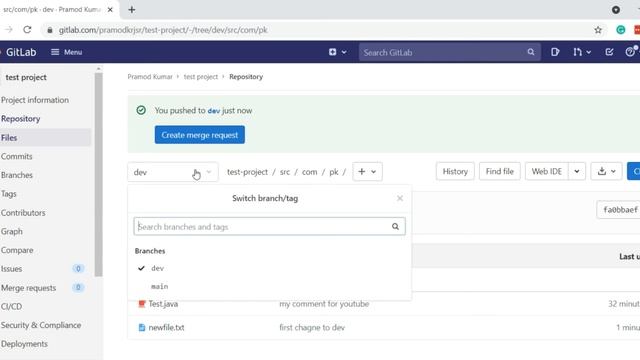Open Web IDE button

pos(547,171)
